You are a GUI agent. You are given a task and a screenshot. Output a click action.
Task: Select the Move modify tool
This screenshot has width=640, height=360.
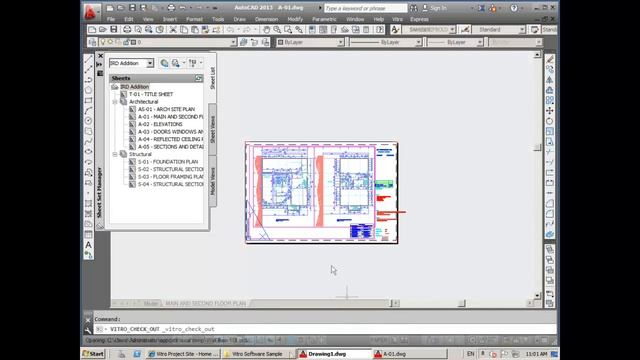coord(550,111)
